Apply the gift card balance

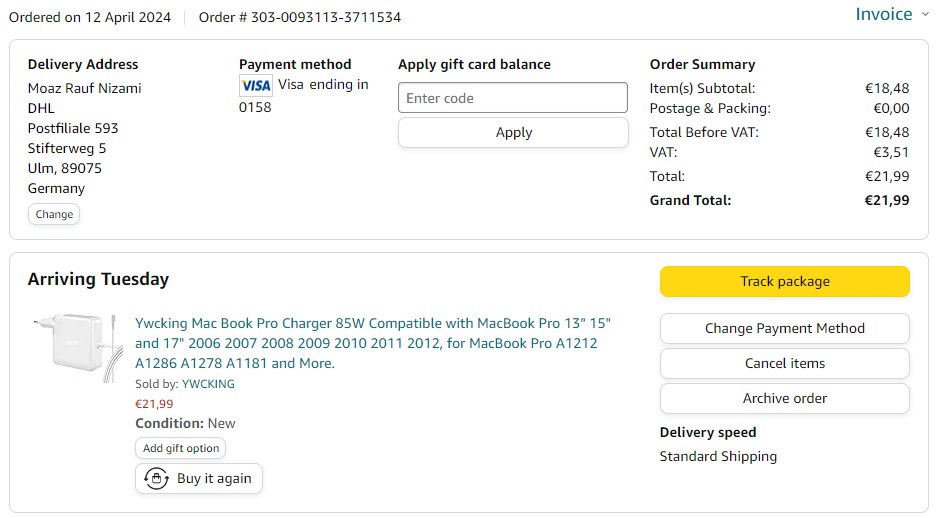(x=513, y=132)
